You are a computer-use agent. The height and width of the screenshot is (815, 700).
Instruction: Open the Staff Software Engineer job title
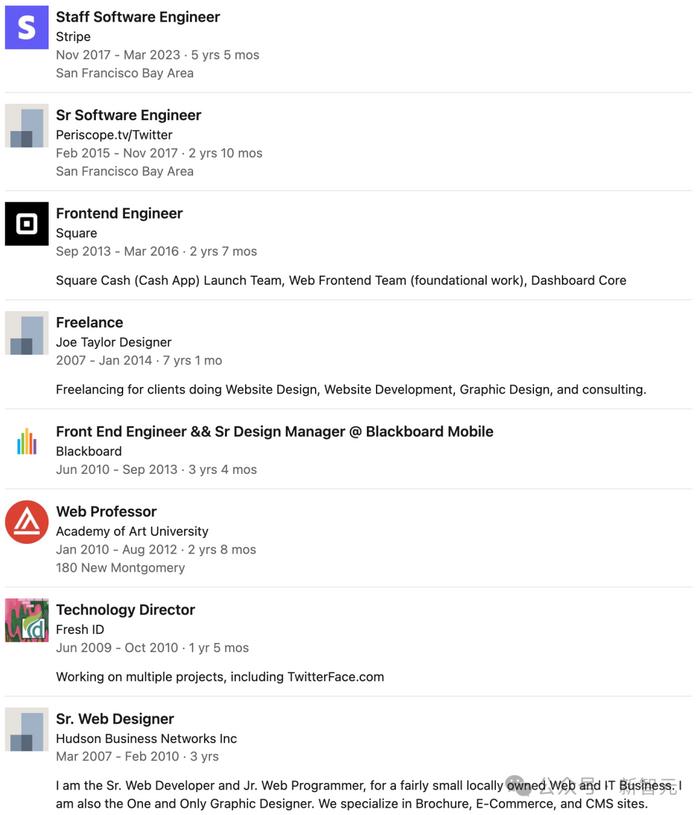[138, 17]
